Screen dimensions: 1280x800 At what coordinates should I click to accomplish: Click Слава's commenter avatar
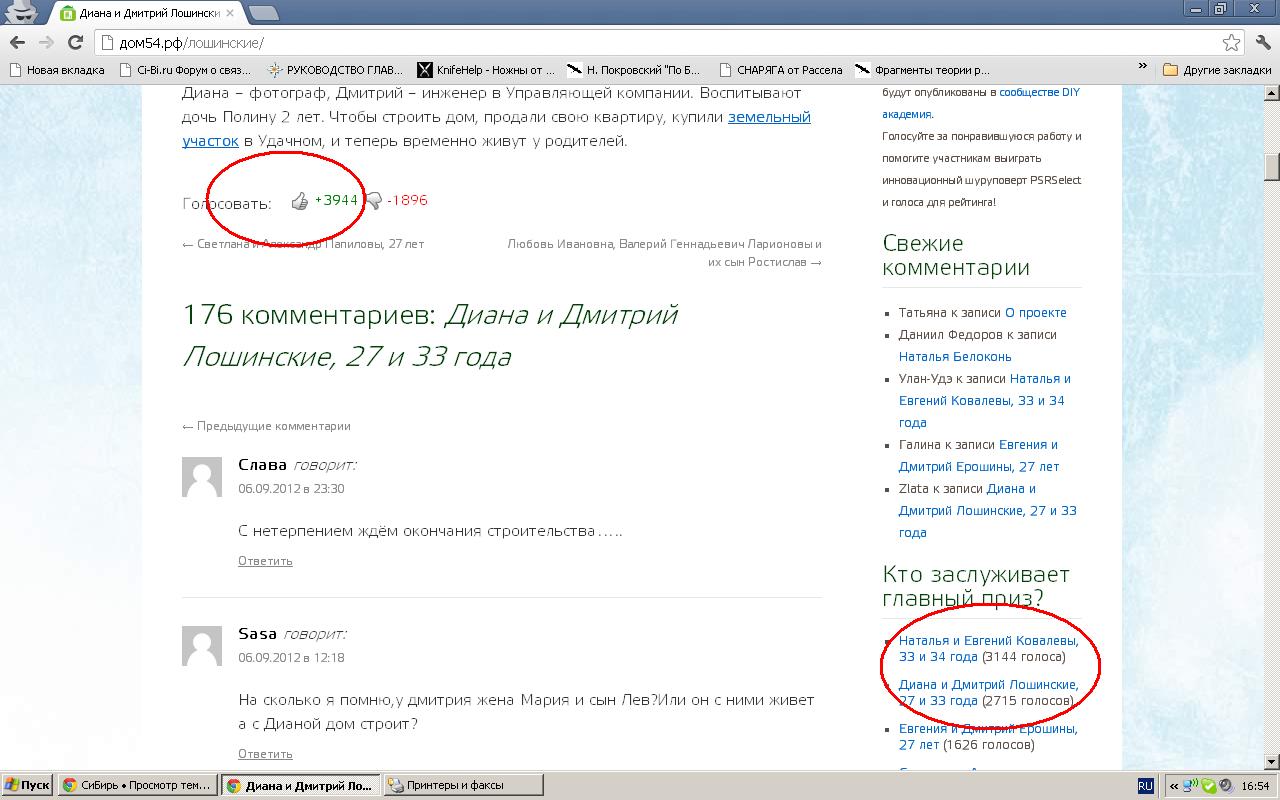pos(201,477)
